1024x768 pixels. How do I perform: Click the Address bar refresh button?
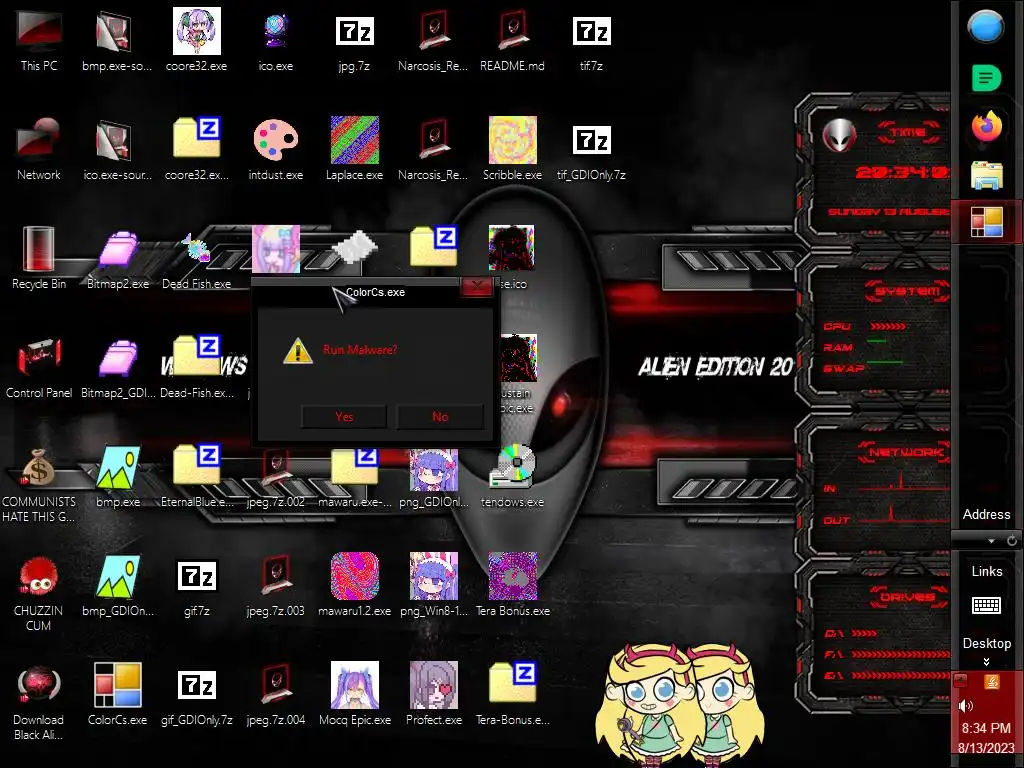click(1012, 541)
